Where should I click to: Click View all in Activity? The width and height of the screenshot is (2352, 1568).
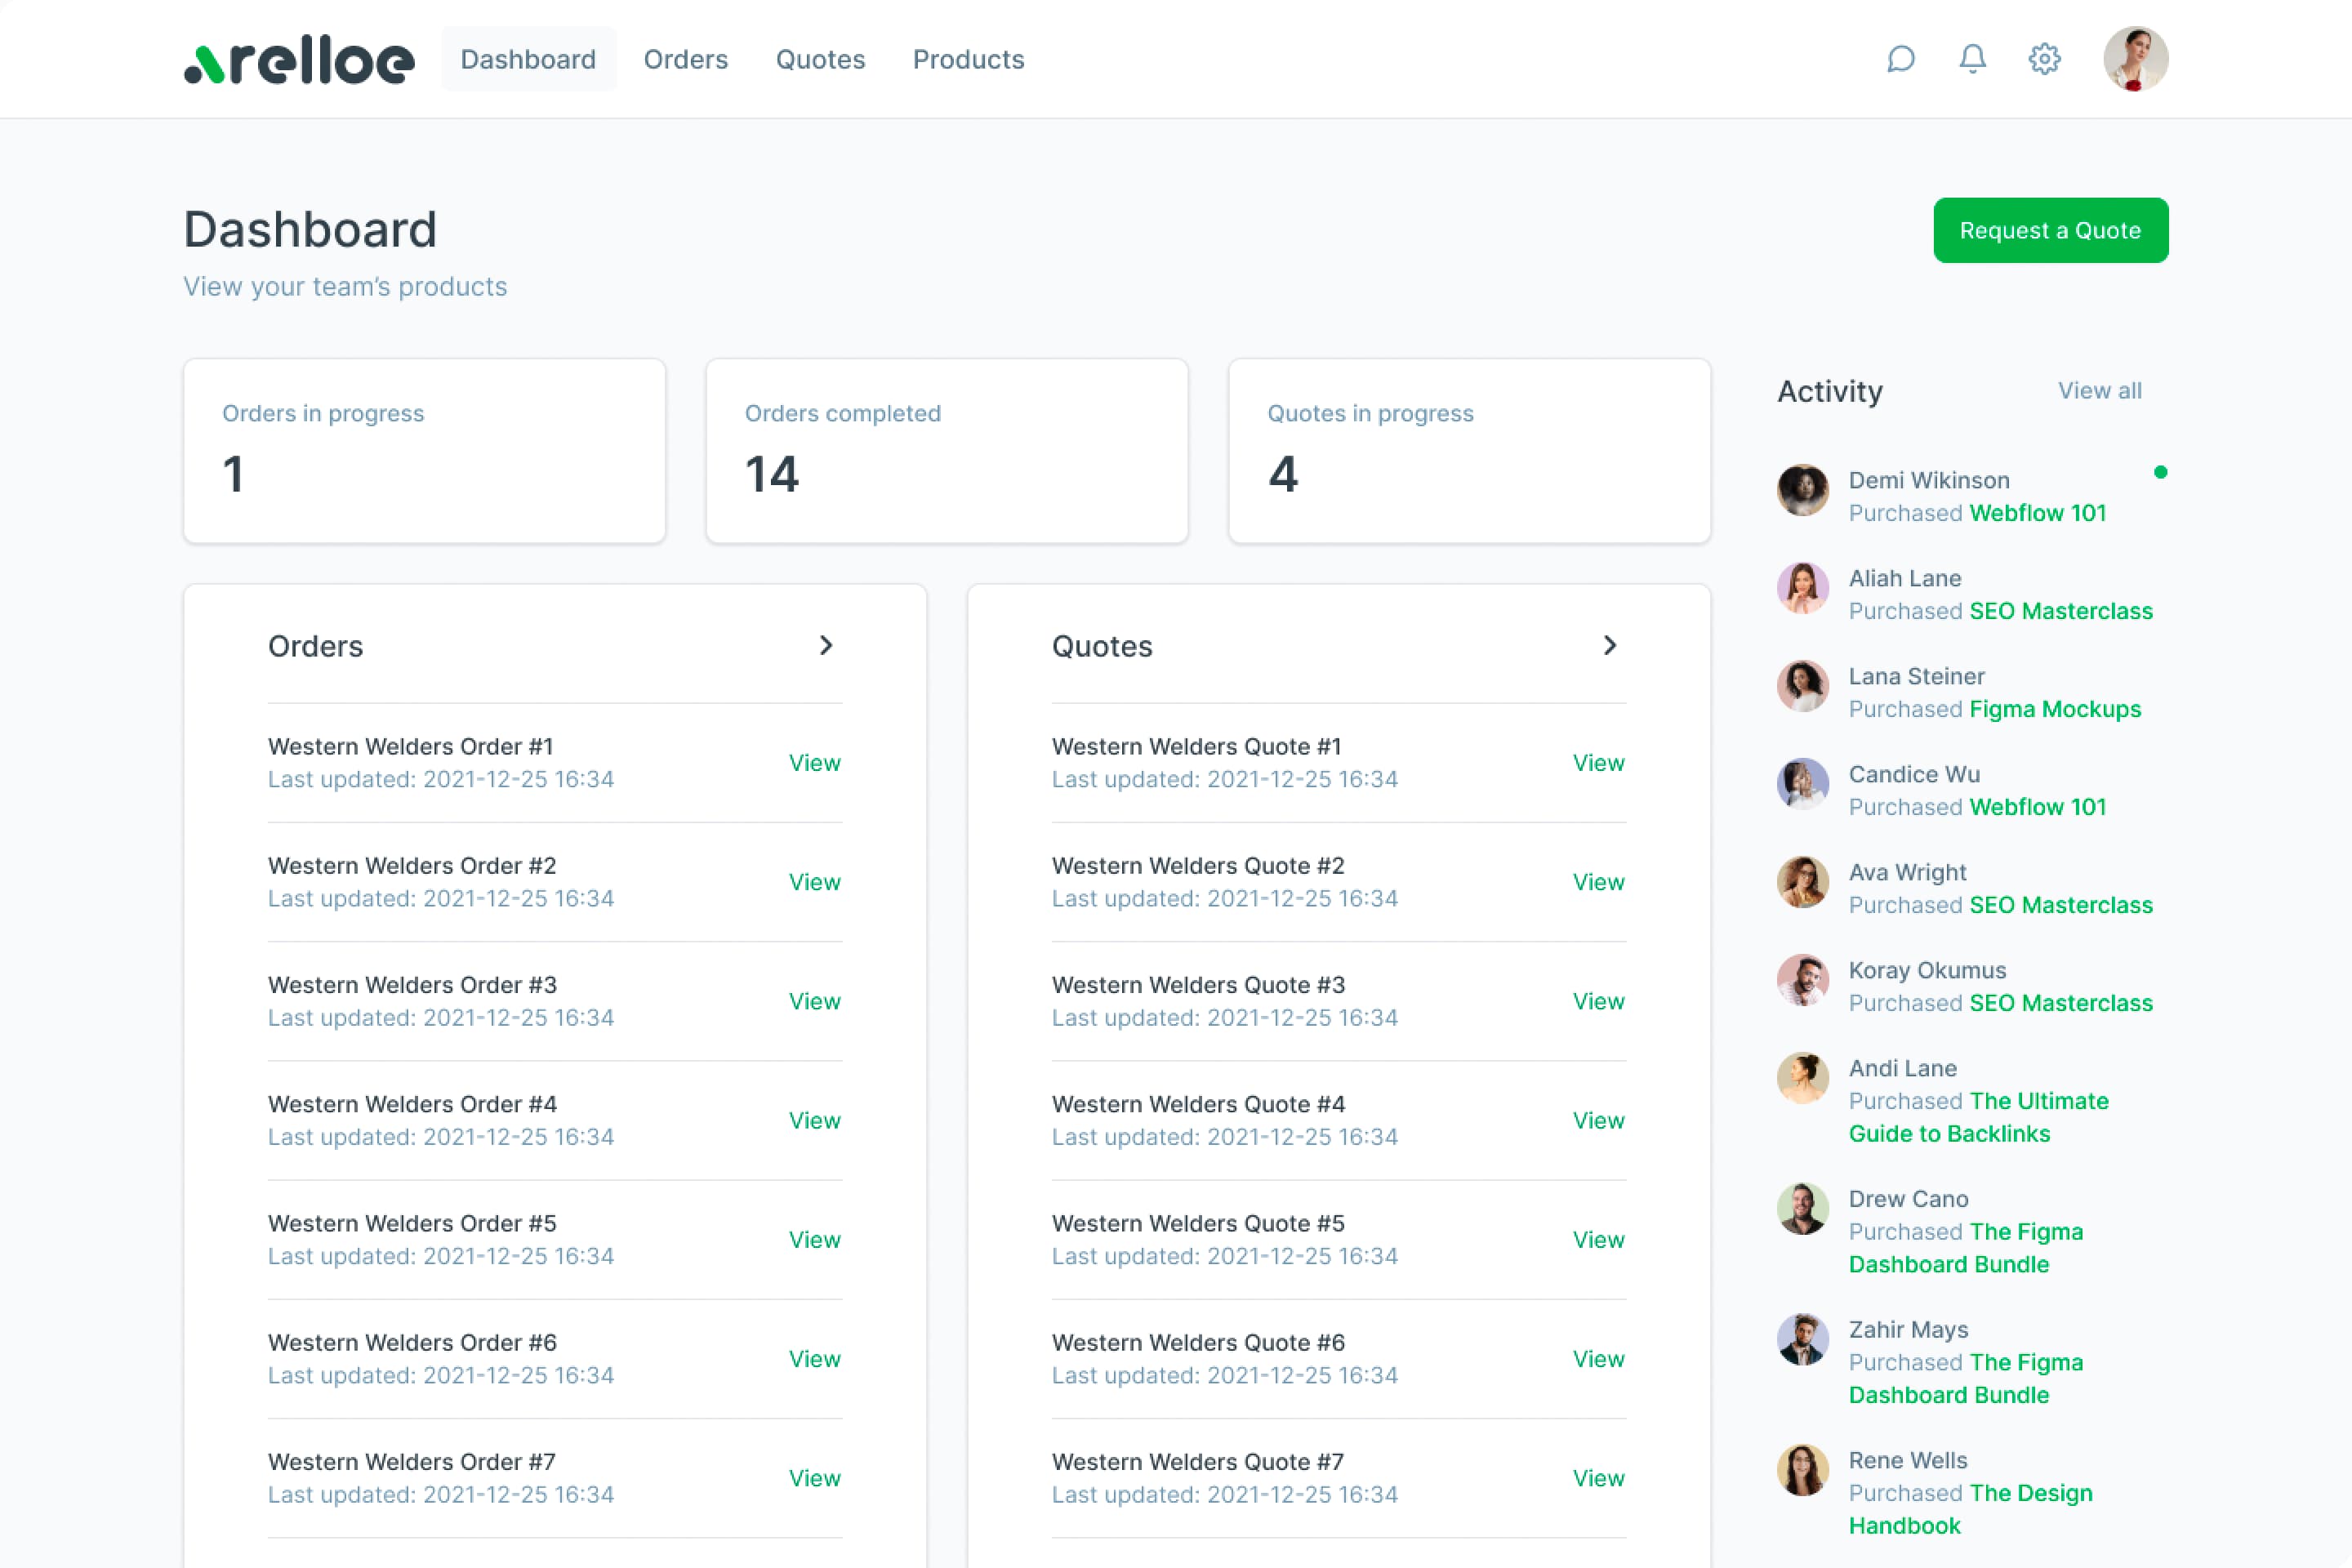[x=2099, y=391]
